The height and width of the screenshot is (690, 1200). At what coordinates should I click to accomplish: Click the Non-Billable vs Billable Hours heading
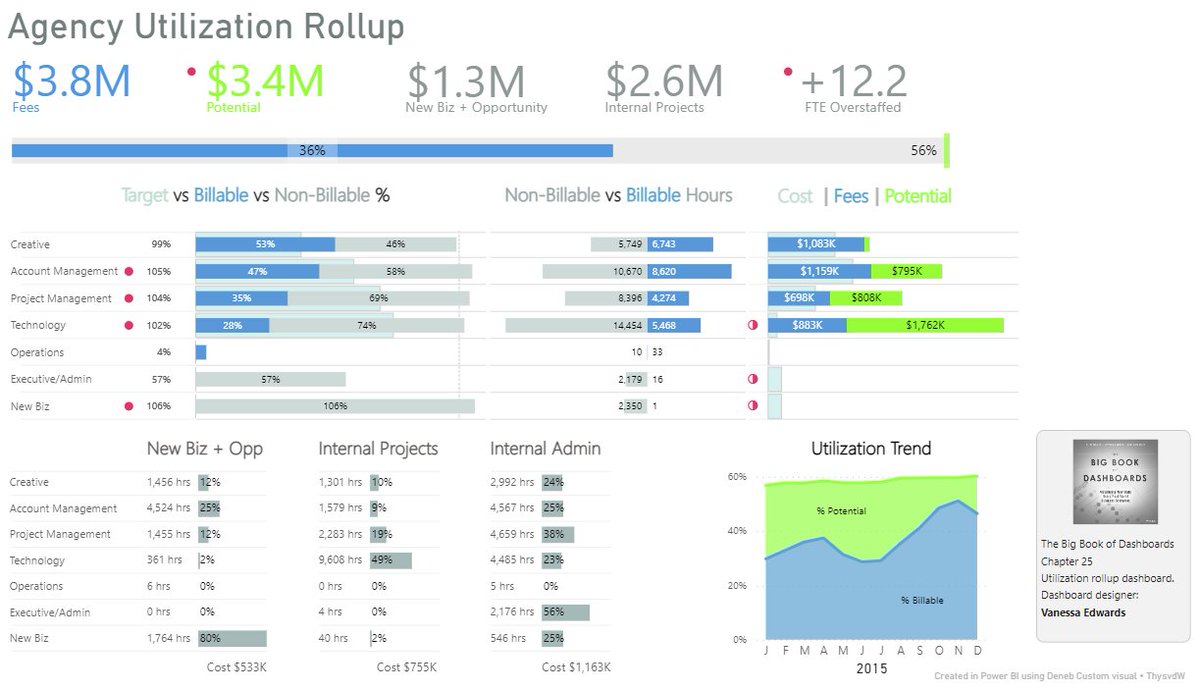pos(618,196)
